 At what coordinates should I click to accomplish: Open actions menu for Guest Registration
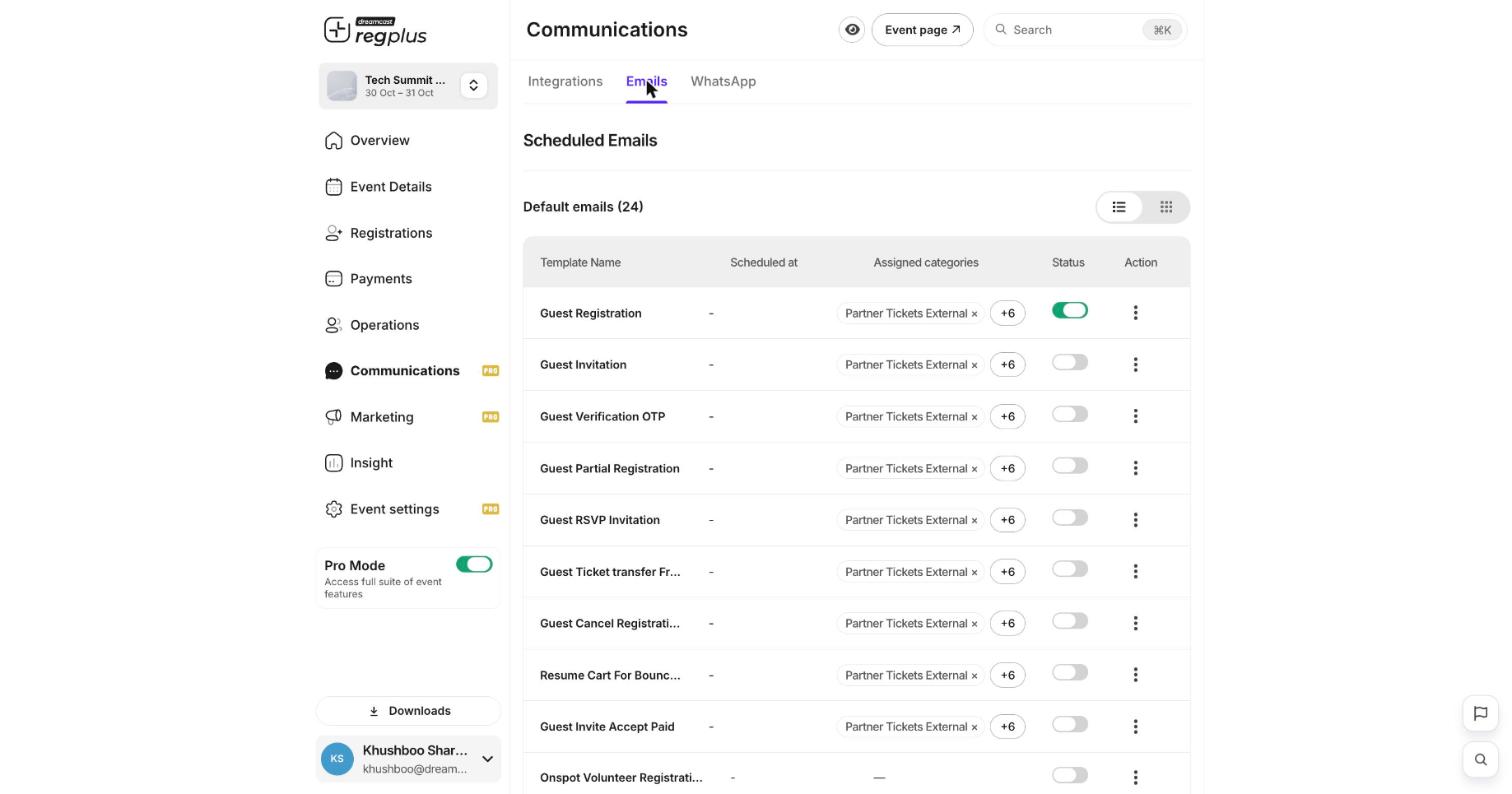pyautogui.click(x=1135, y=313)
